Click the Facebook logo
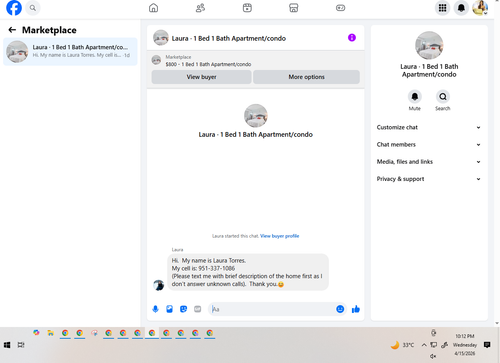This screenshot has width=500, height=363. [x=14, y=8]
